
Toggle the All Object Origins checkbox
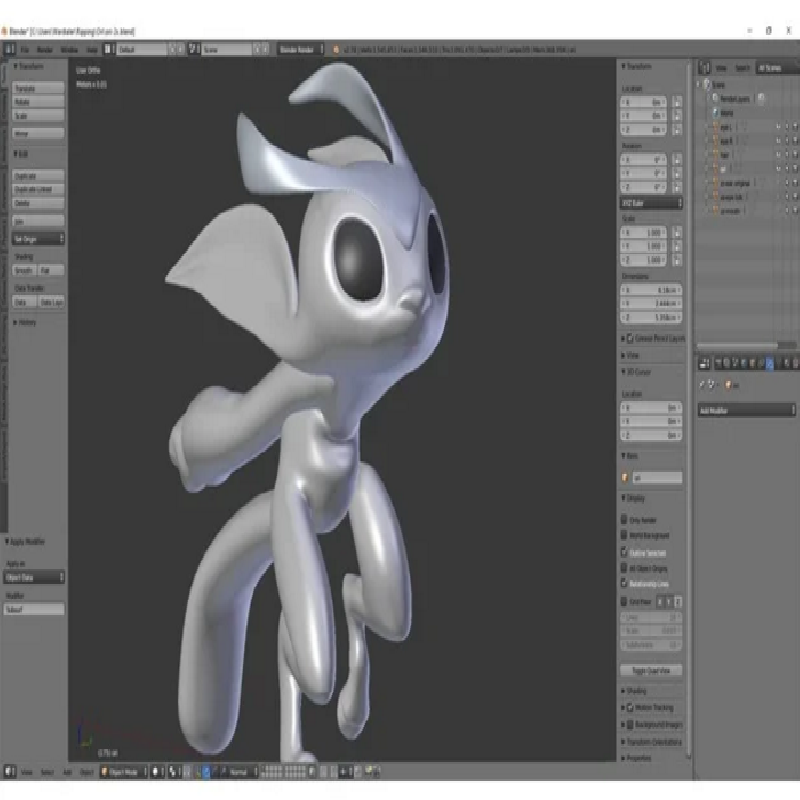(624, 567)
